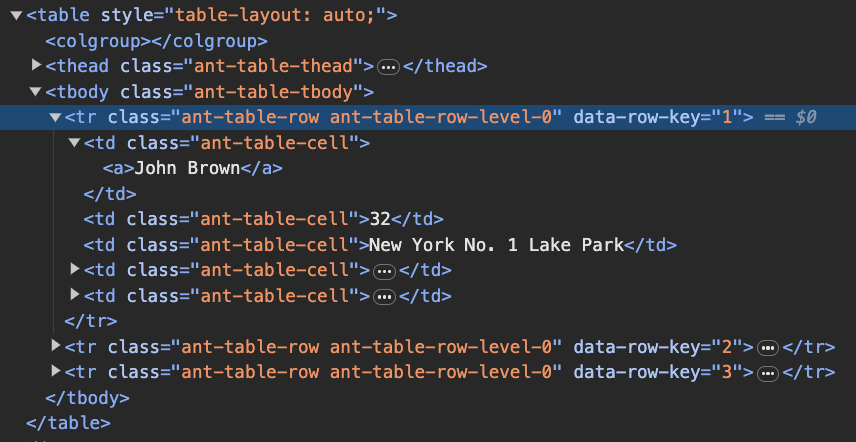Viewport: 856px width, 442px height.
Task: Click the closing </td> tag line
Action: tap(110, 194)
